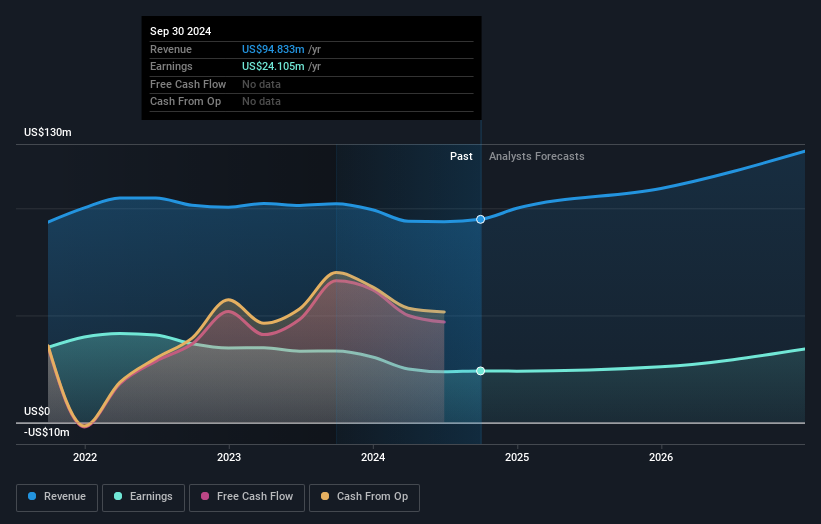The height and width of the screenshot is (524, 821).
Task: Click the Revenue tooltip row label
Action: [171, 49]
